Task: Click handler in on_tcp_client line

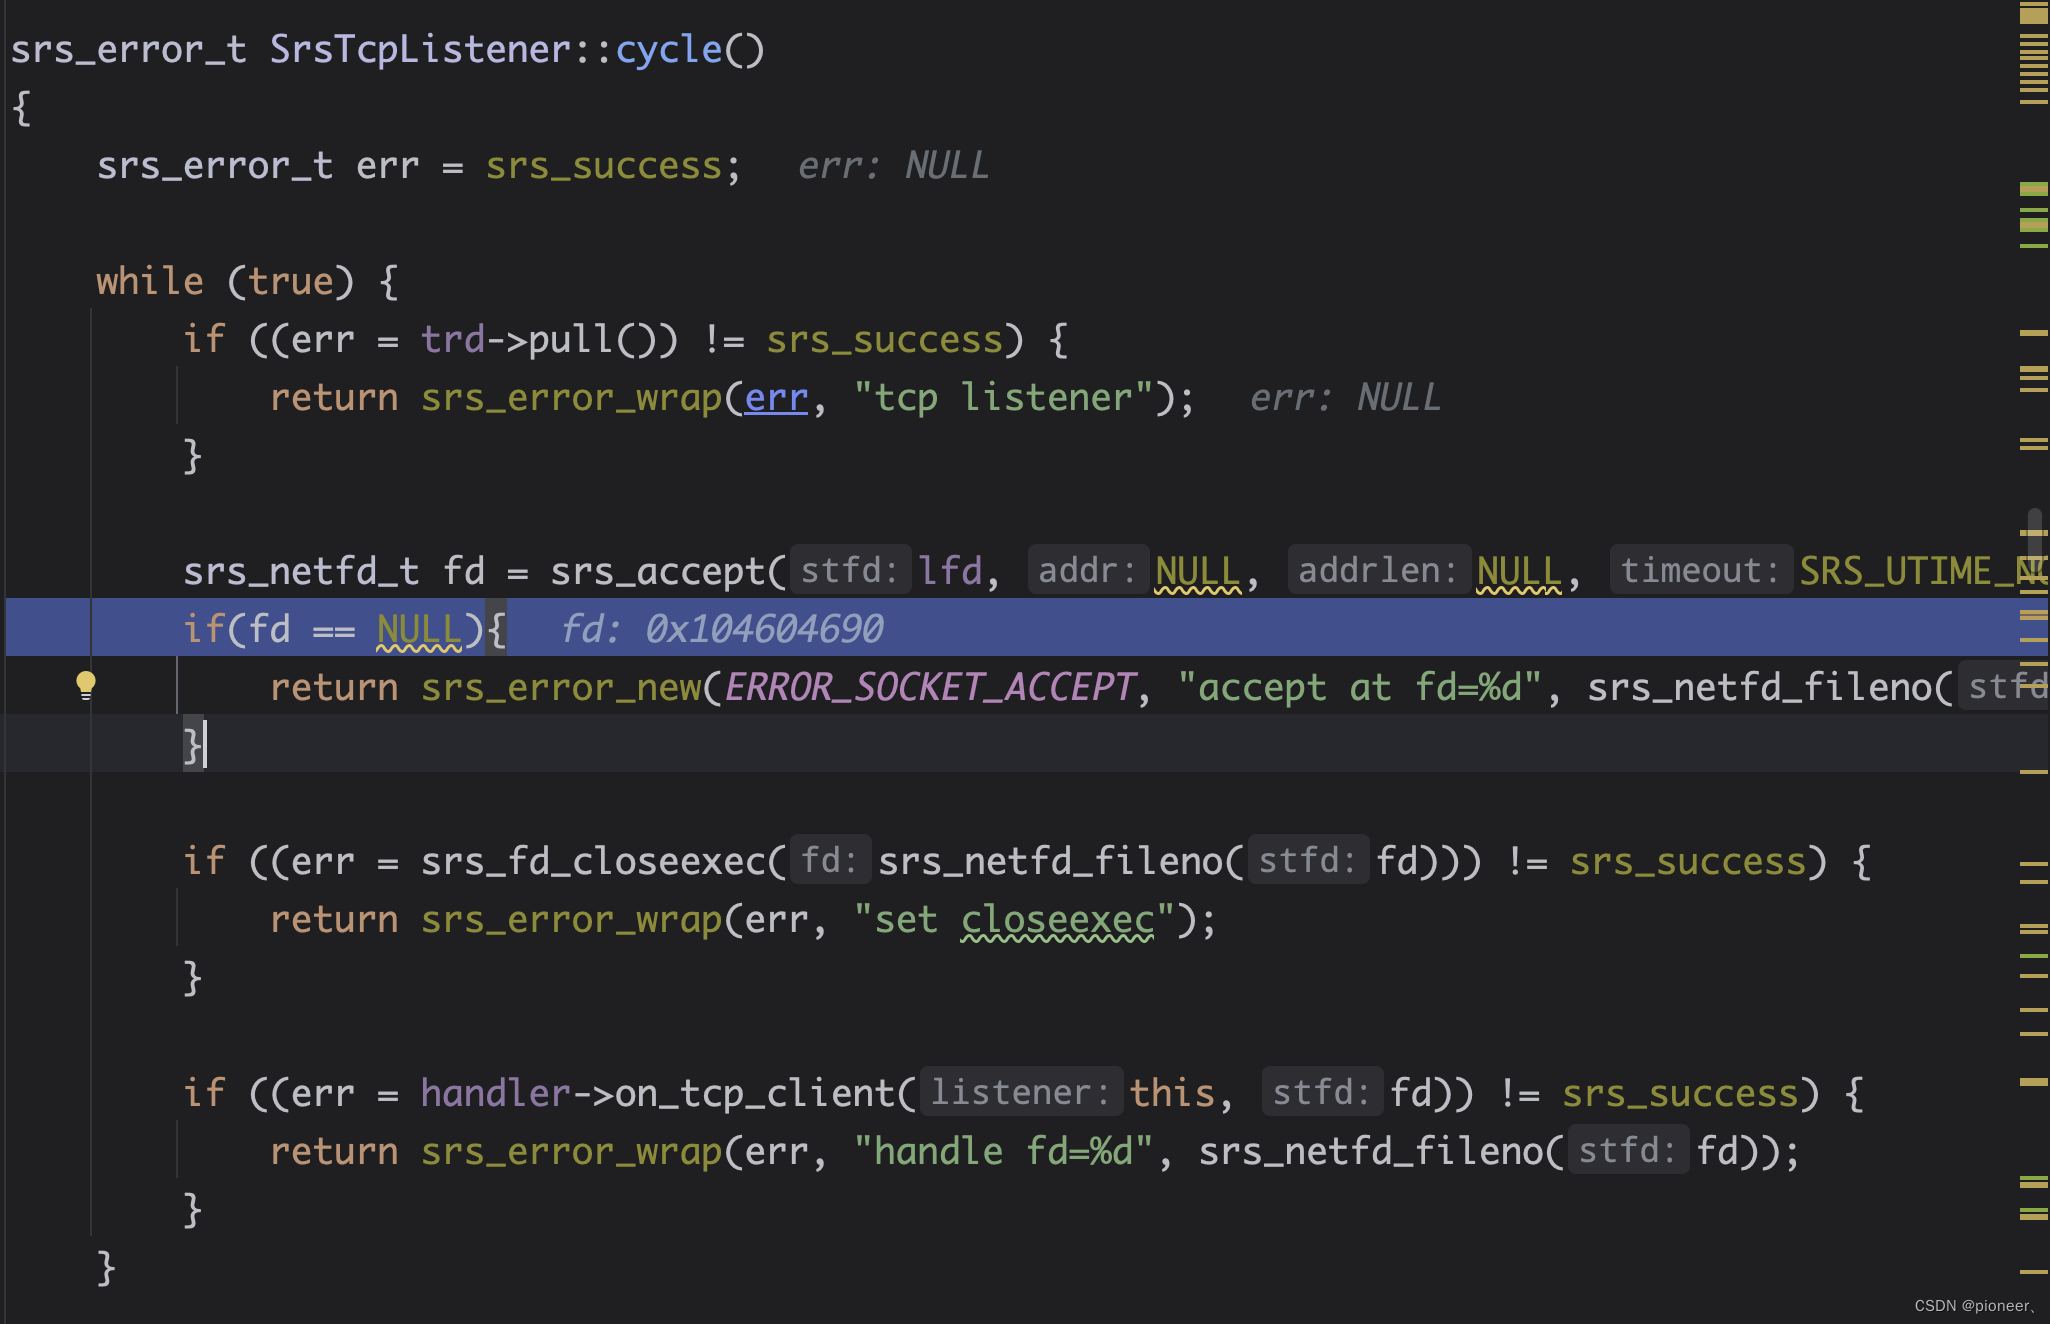Action: [495, 1094]
